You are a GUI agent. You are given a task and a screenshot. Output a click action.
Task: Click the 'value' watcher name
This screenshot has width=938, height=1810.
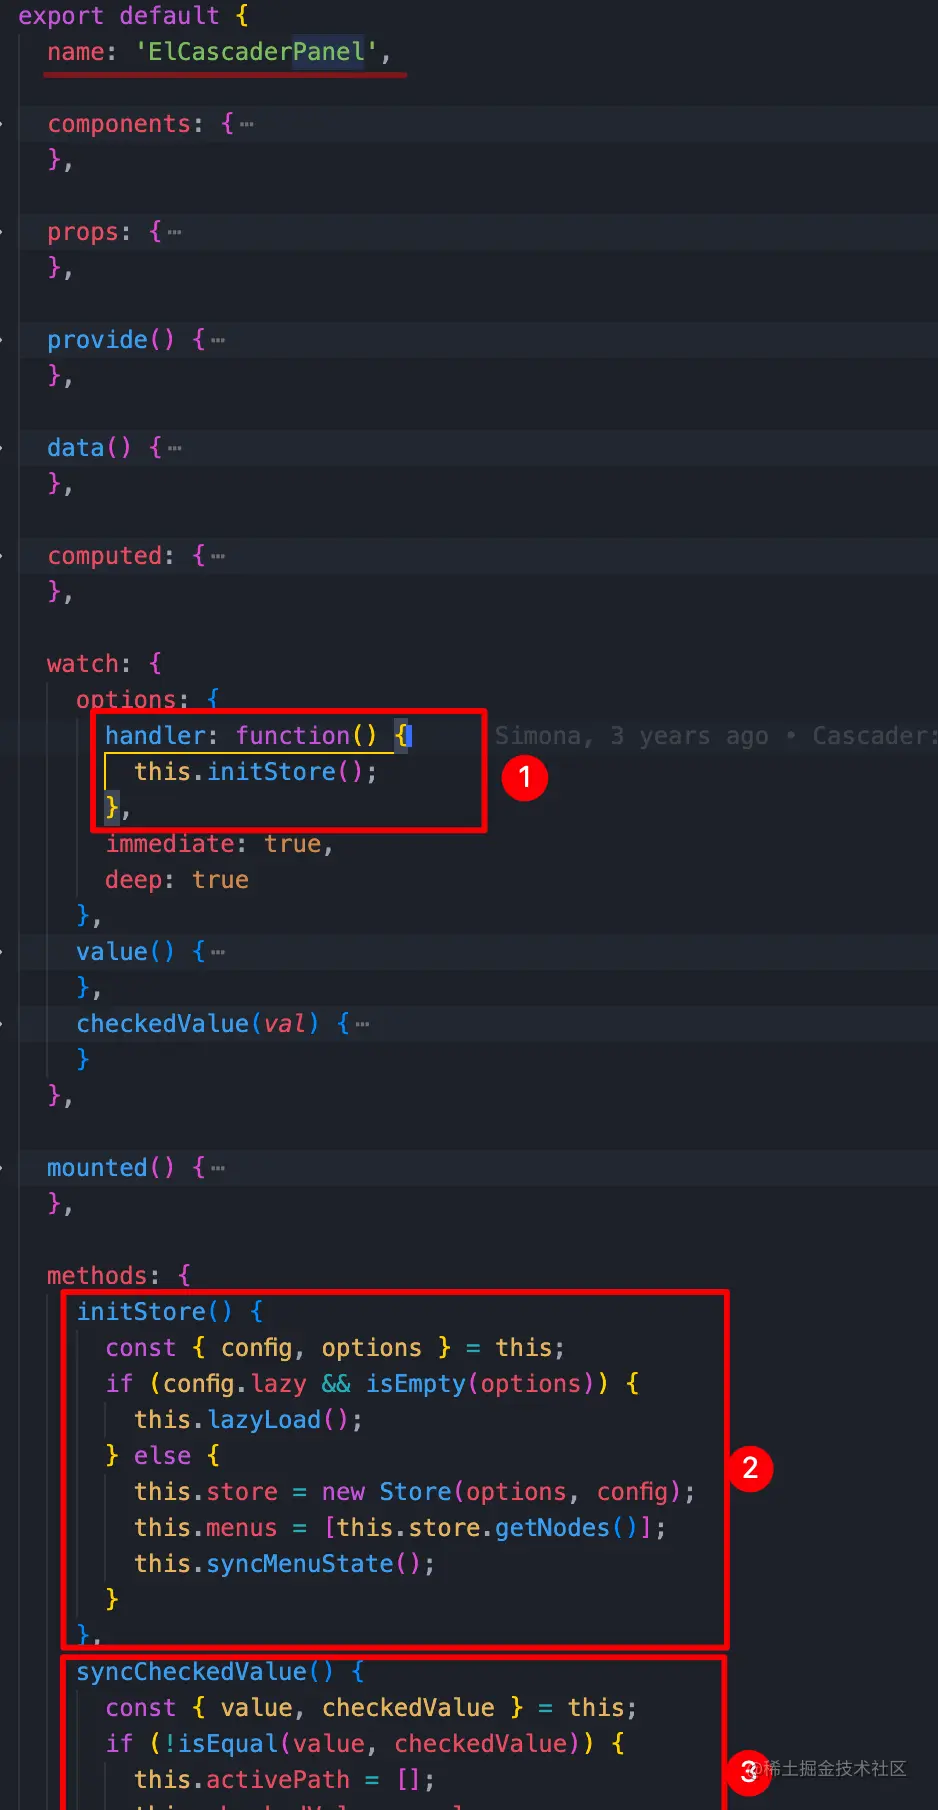(x=112, y=952)
